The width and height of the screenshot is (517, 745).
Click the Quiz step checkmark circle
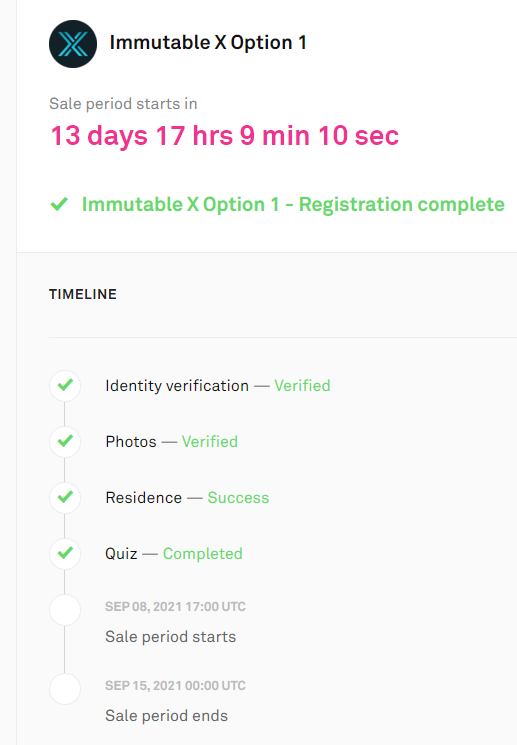[x=65, y=554]
